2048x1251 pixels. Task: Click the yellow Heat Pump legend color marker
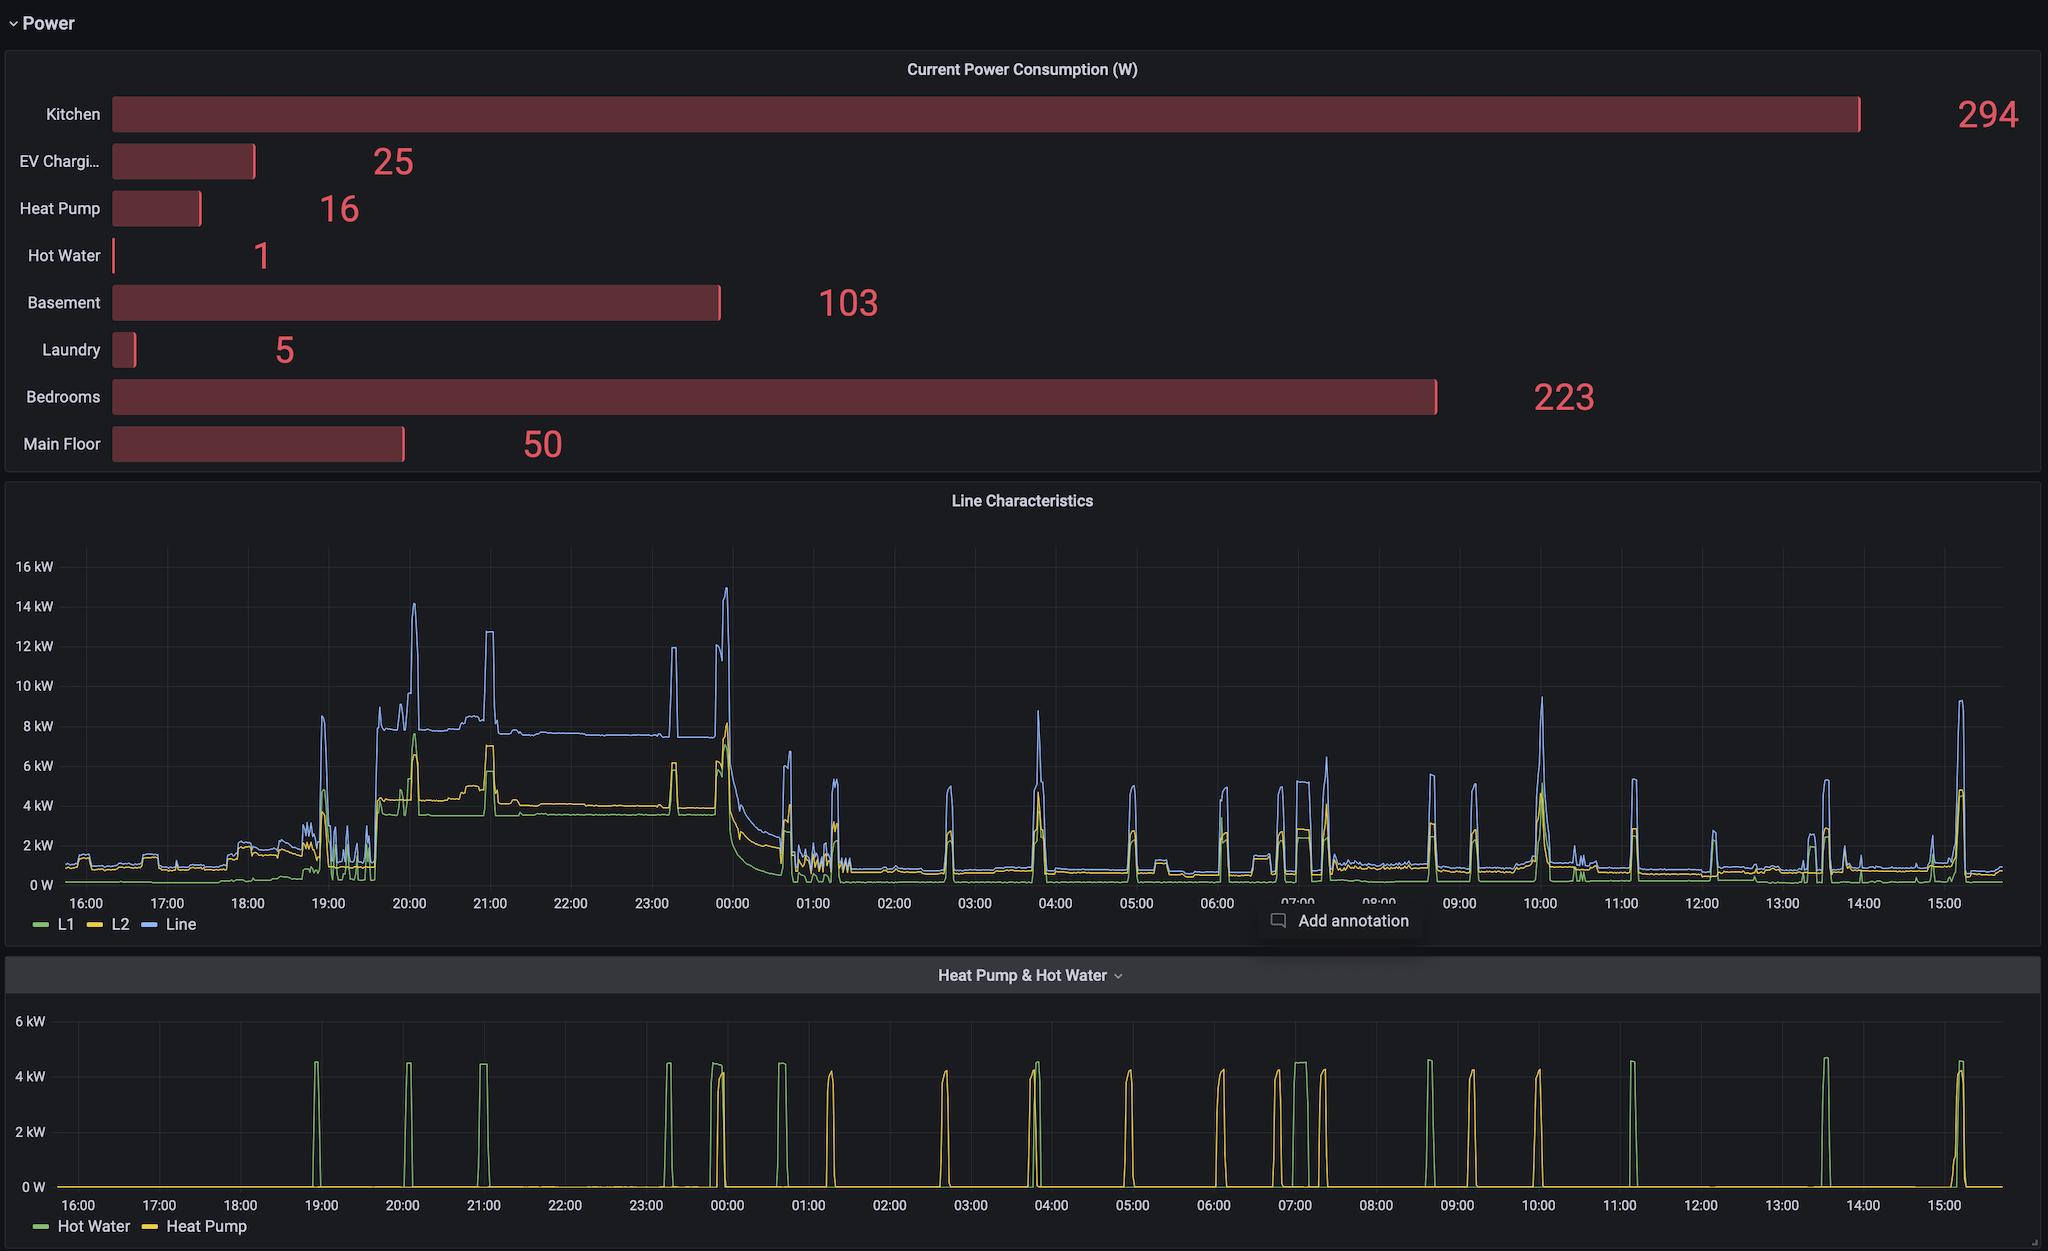pos(150,1227)
